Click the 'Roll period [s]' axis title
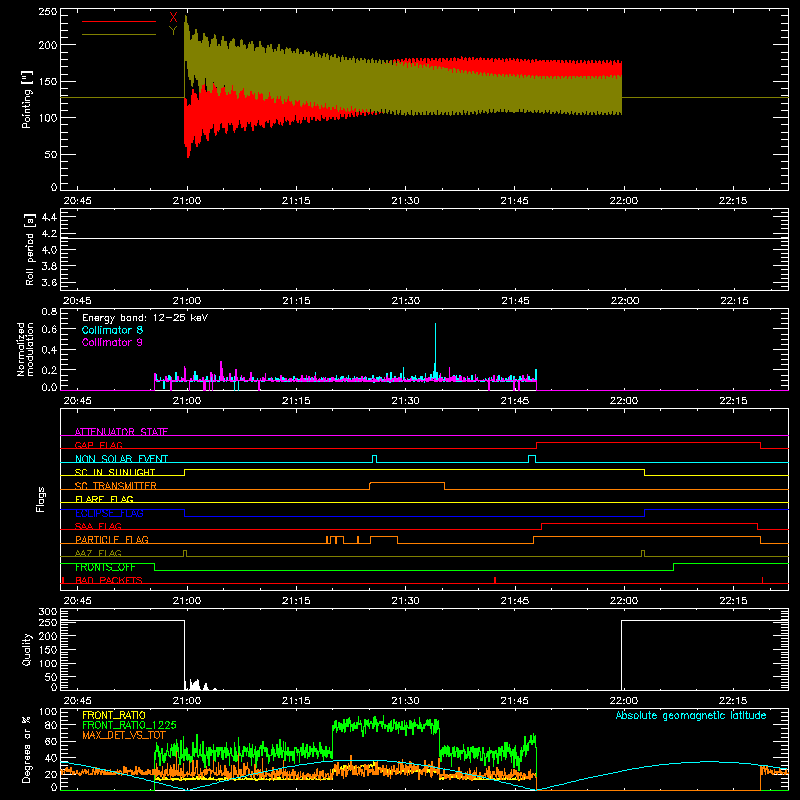This screenshot has height=800, width=800. pyautogui.click(x=30, y=249)
